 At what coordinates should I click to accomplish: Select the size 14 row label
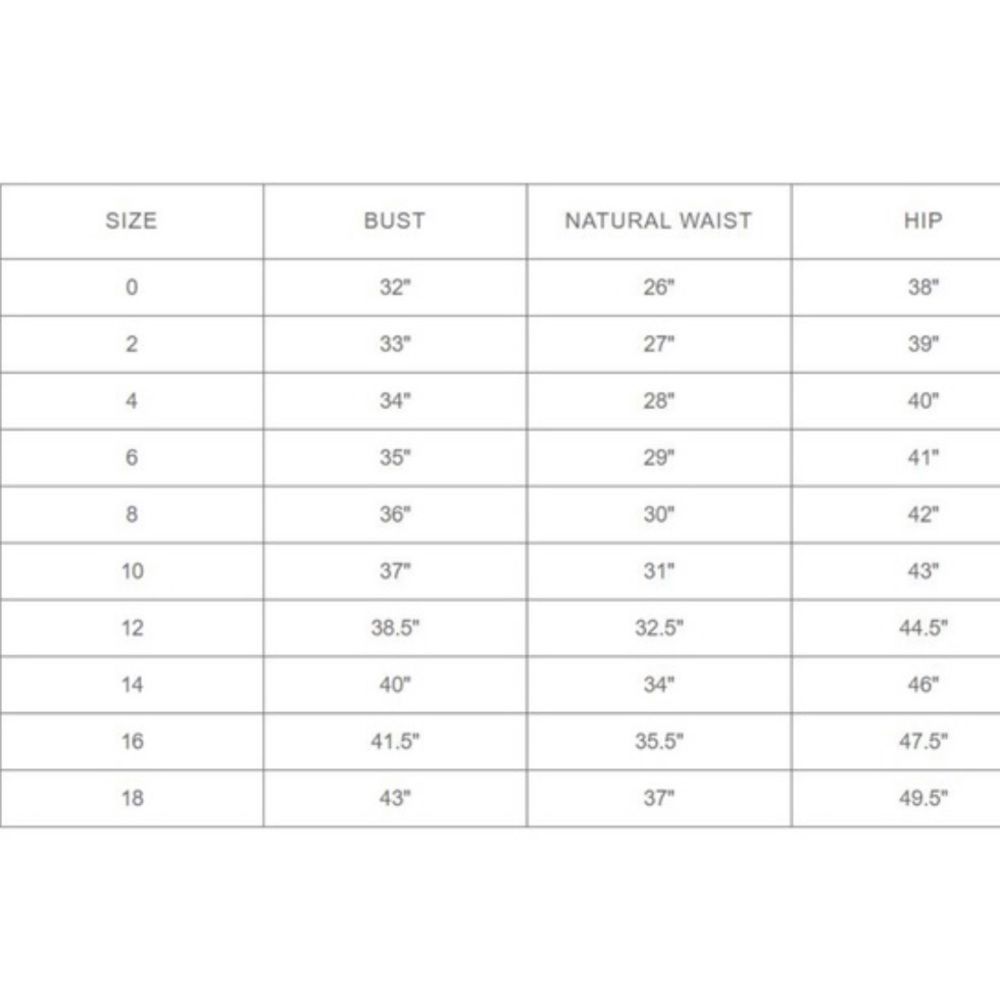132,684
